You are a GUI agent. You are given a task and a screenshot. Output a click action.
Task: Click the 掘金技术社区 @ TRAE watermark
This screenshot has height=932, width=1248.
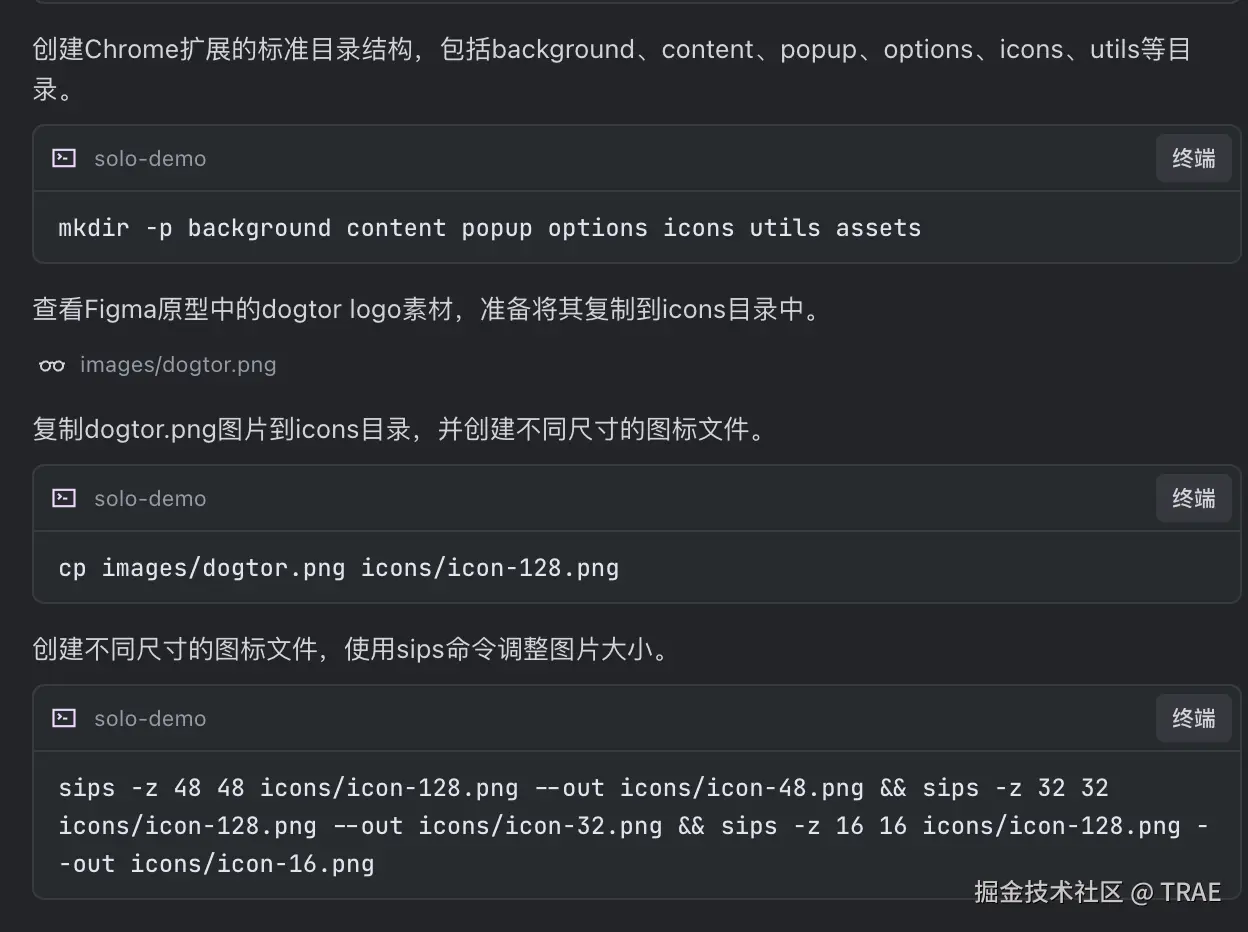click(x=1098, y=892)
